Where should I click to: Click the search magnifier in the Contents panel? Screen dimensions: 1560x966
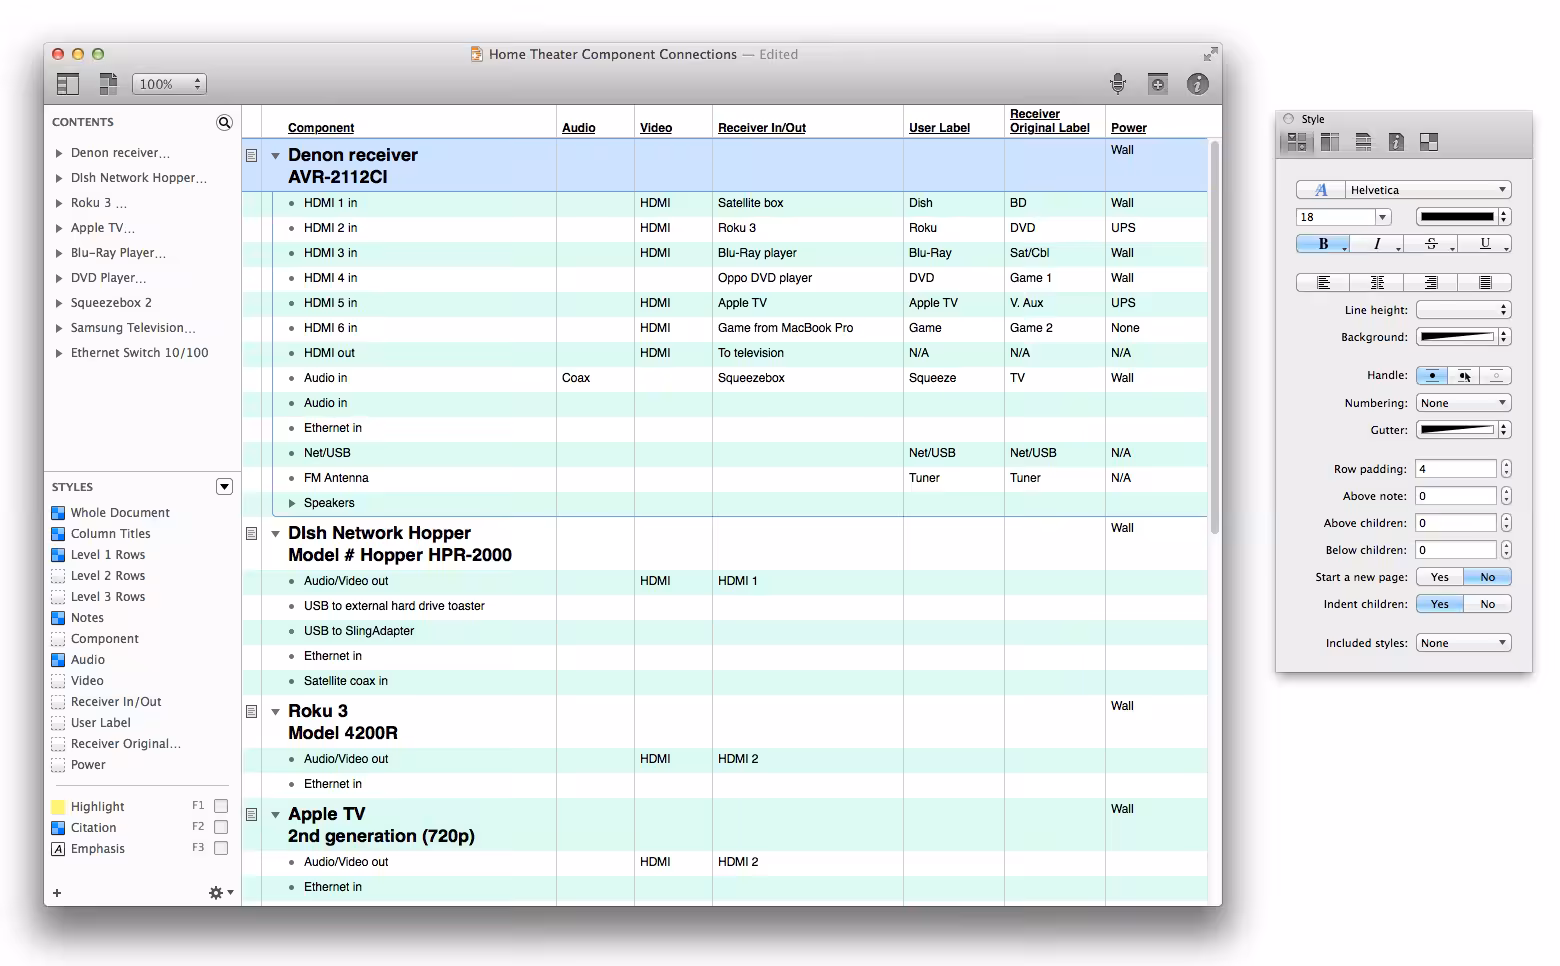pyautogui.click(x=224, y=121)
